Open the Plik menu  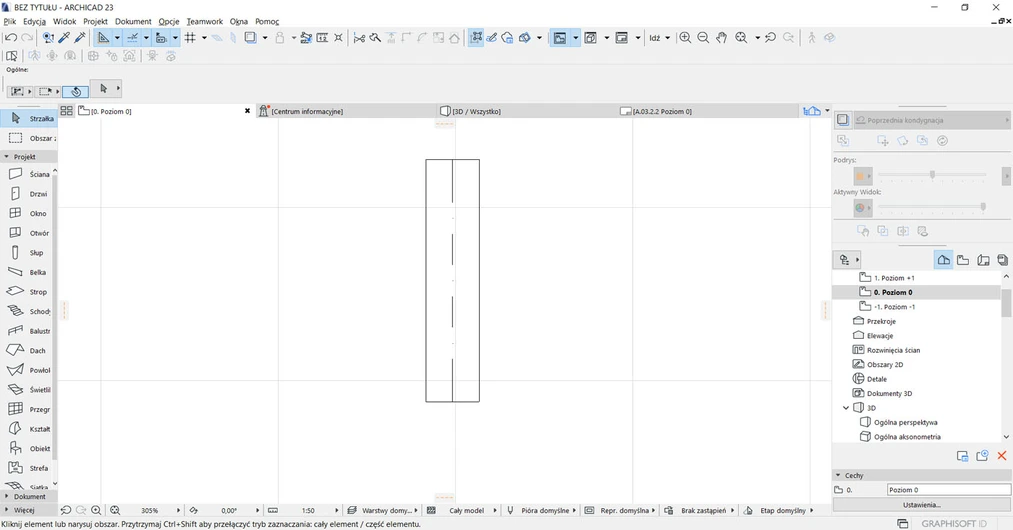(x=10, y=21)
